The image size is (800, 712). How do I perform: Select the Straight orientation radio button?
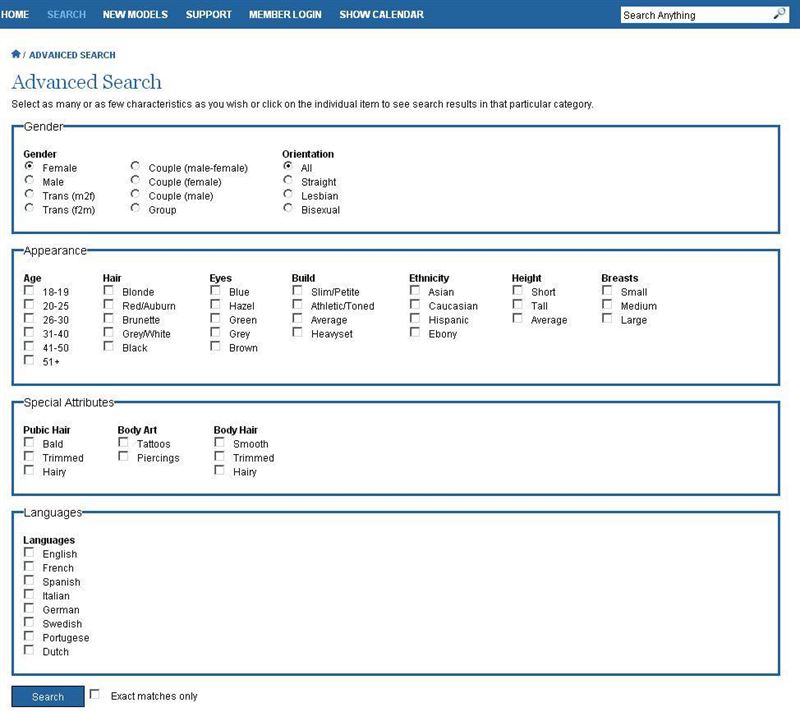coord(288,180)
